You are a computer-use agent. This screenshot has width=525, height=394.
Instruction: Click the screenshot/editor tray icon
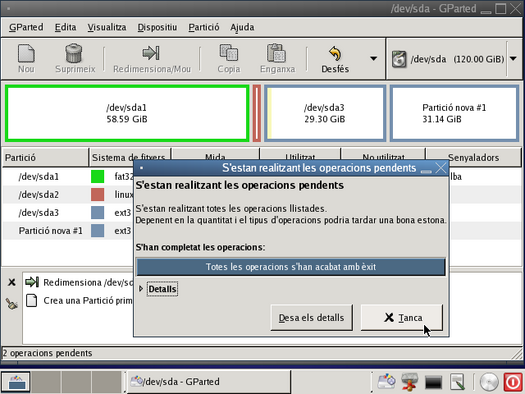(x=457, y=382)
